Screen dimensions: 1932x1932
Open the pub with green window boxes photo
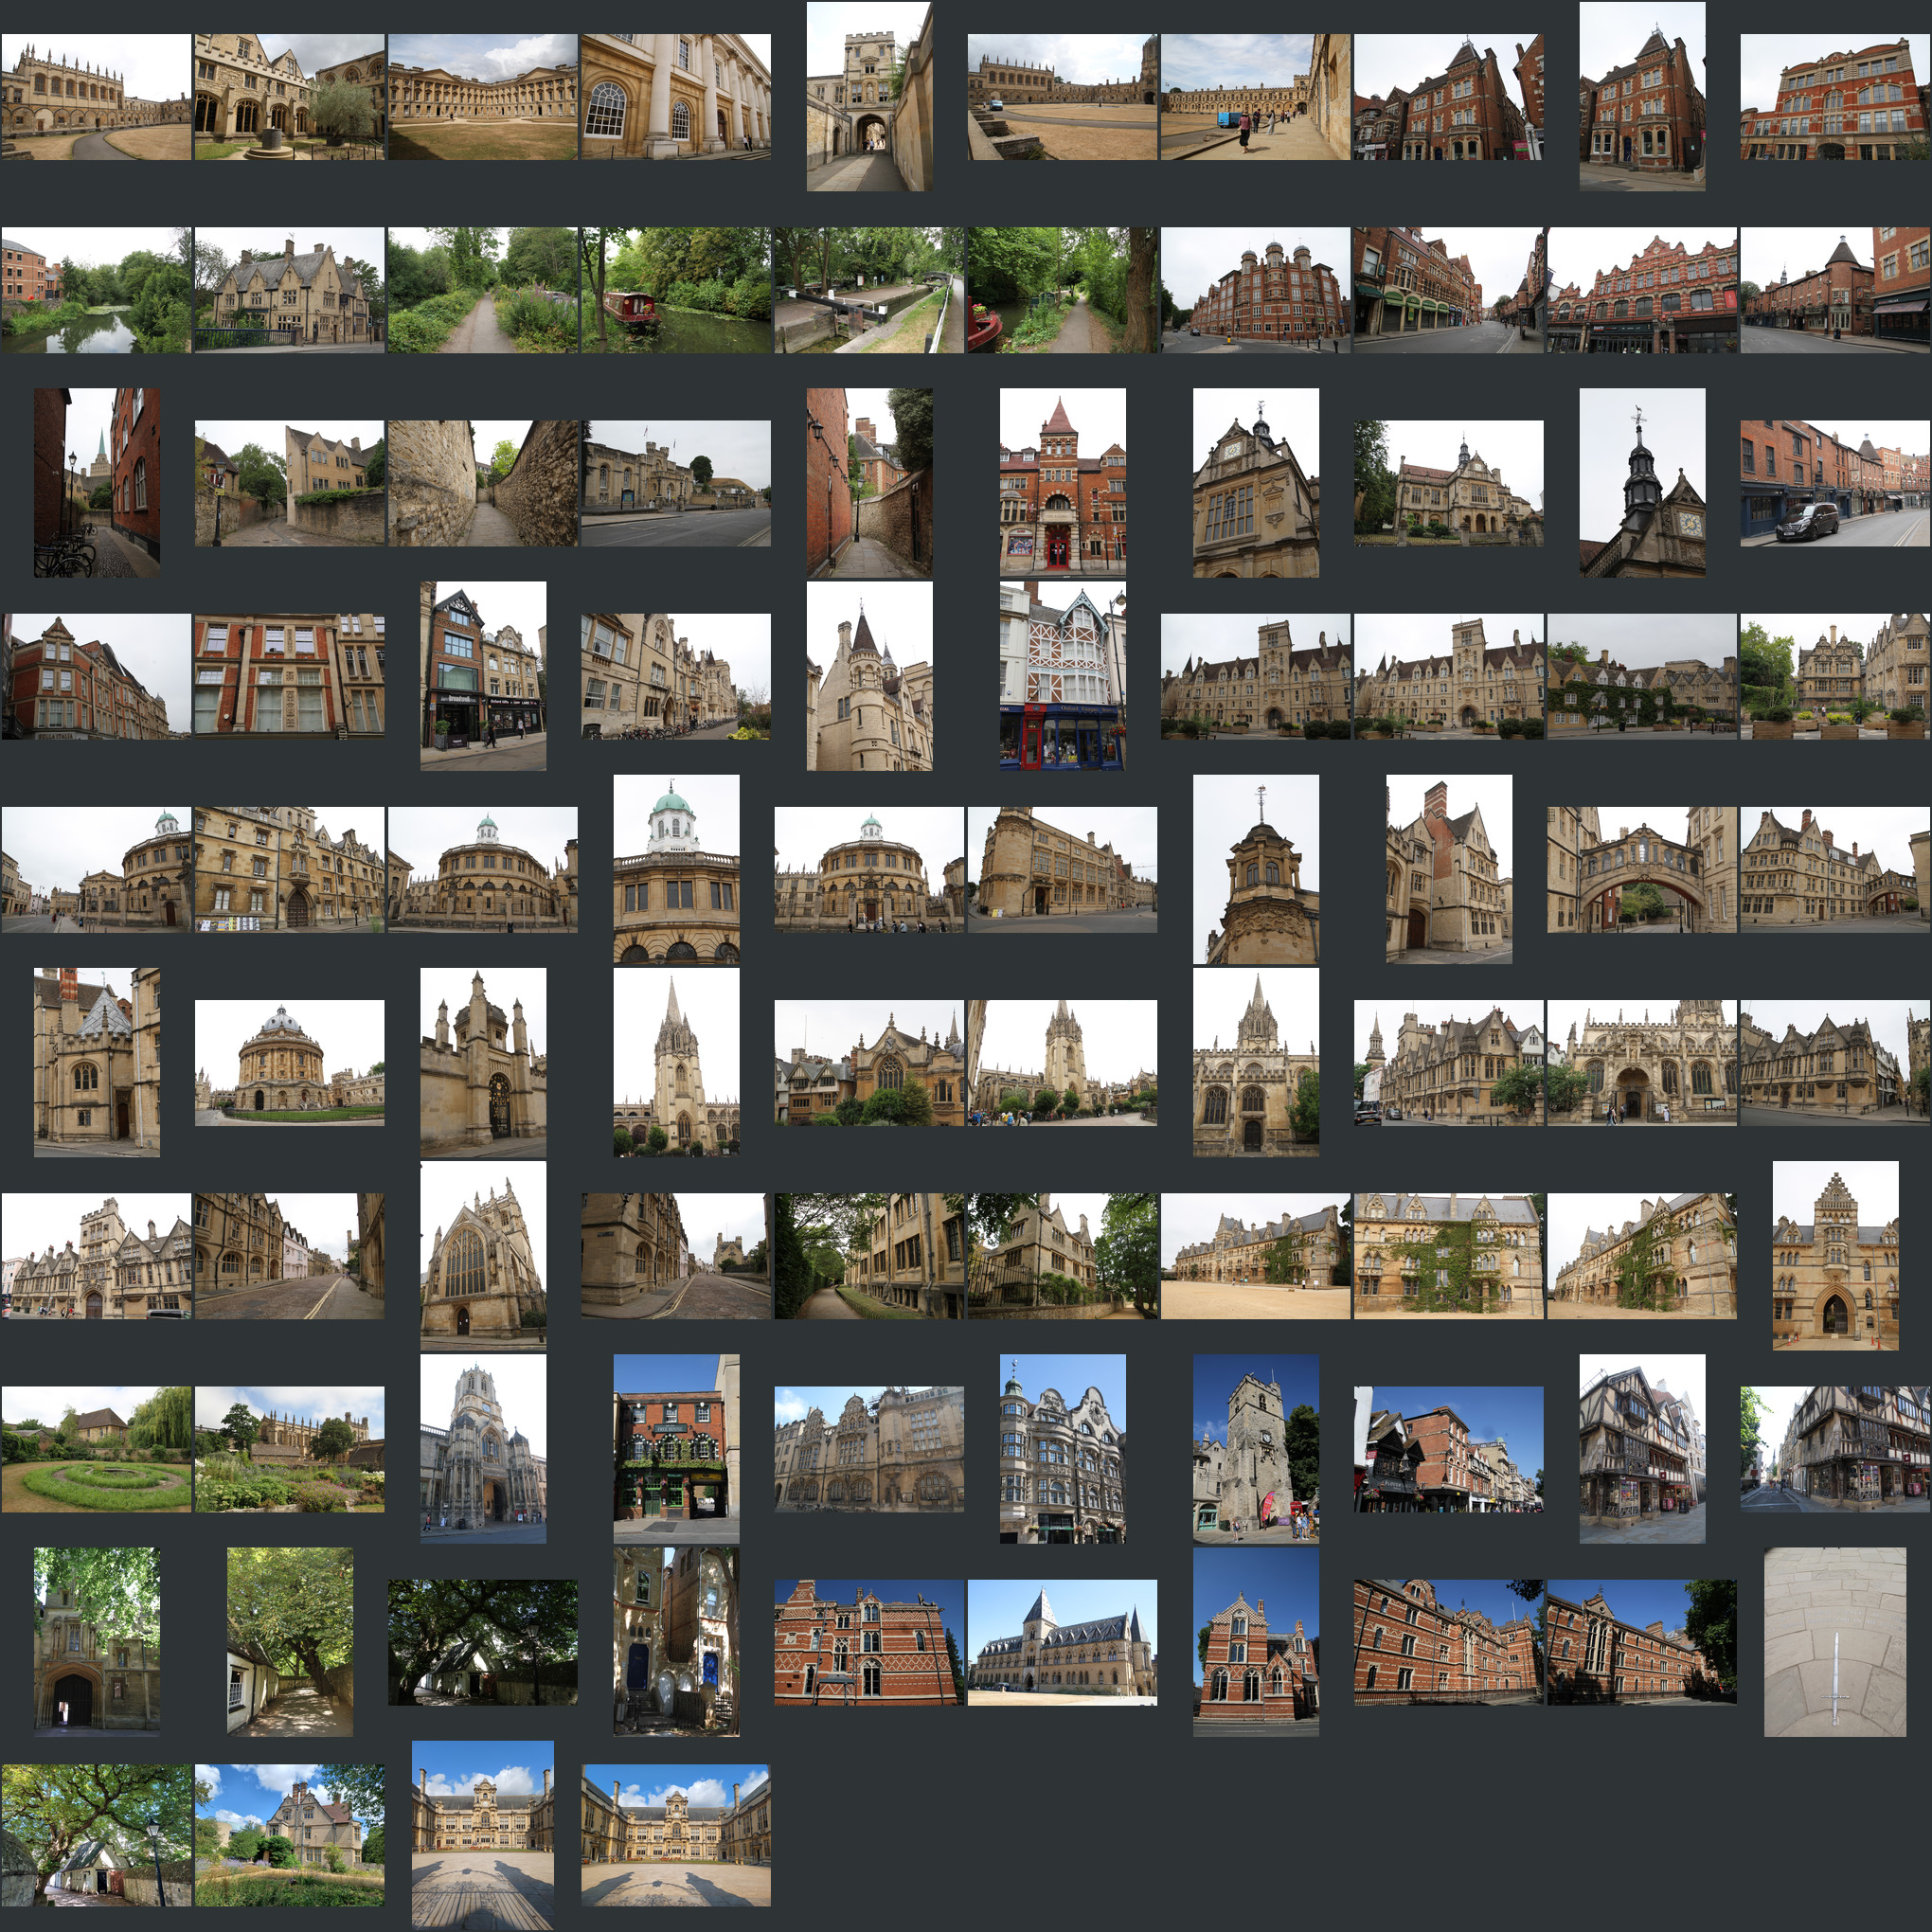tap(675, 1448)
